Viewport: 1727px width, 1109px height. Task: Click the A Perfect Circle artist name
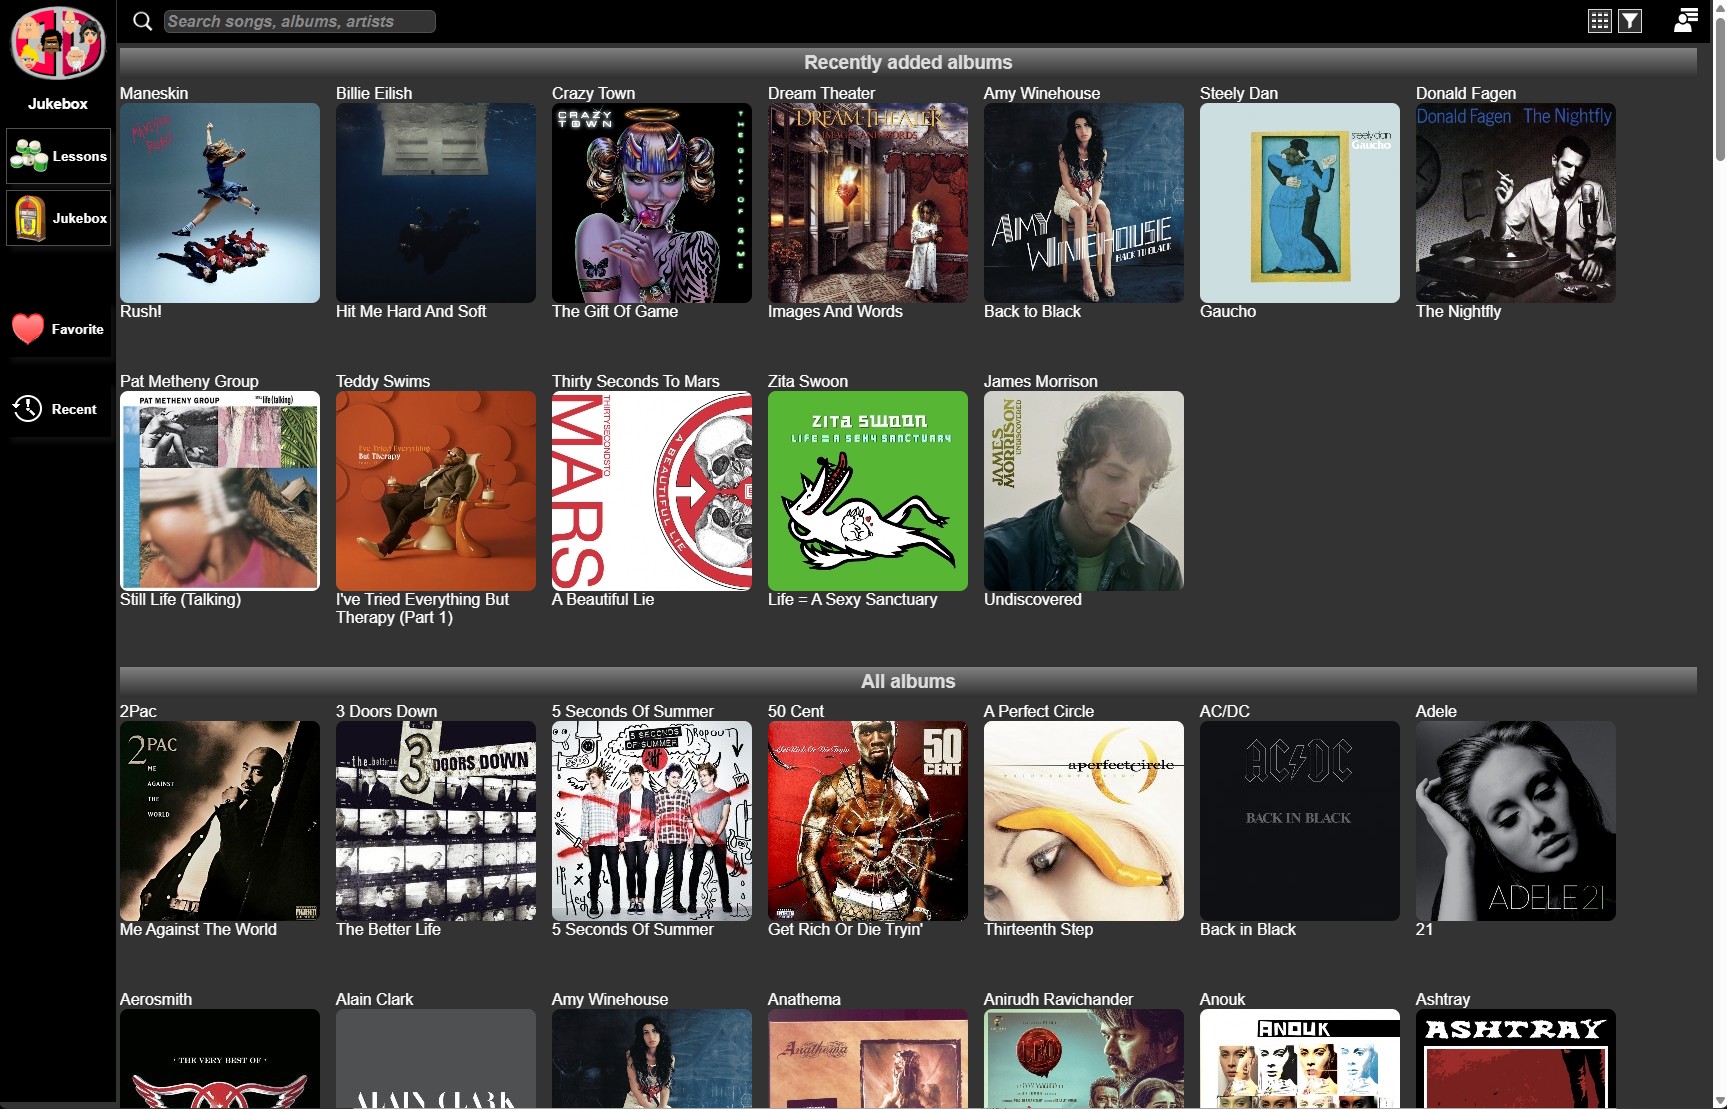point(1039,711)
